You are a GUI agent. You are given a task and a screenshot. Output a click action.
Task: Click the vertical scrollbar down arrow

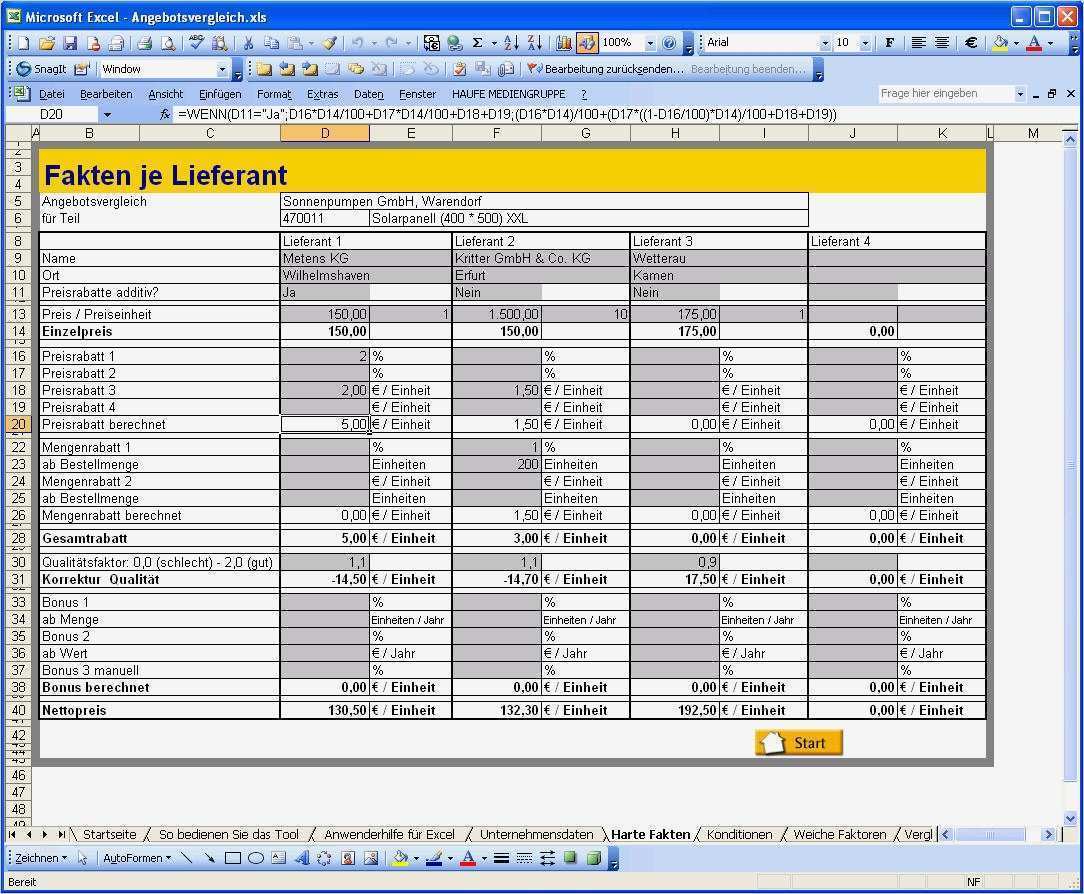[1070, 818]
